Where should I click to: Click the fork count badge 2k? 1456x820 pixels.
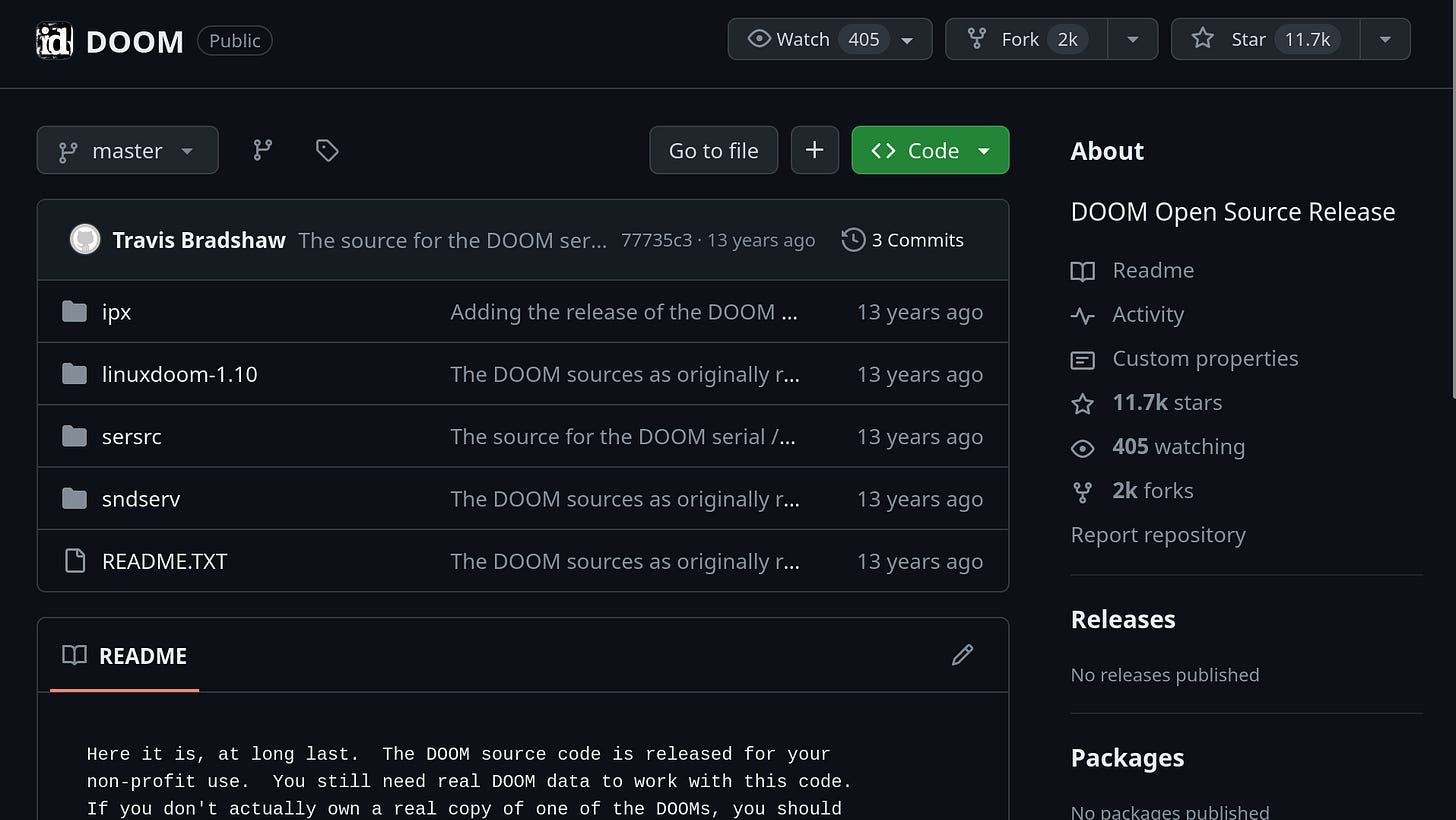click(x=1068, y=39)
